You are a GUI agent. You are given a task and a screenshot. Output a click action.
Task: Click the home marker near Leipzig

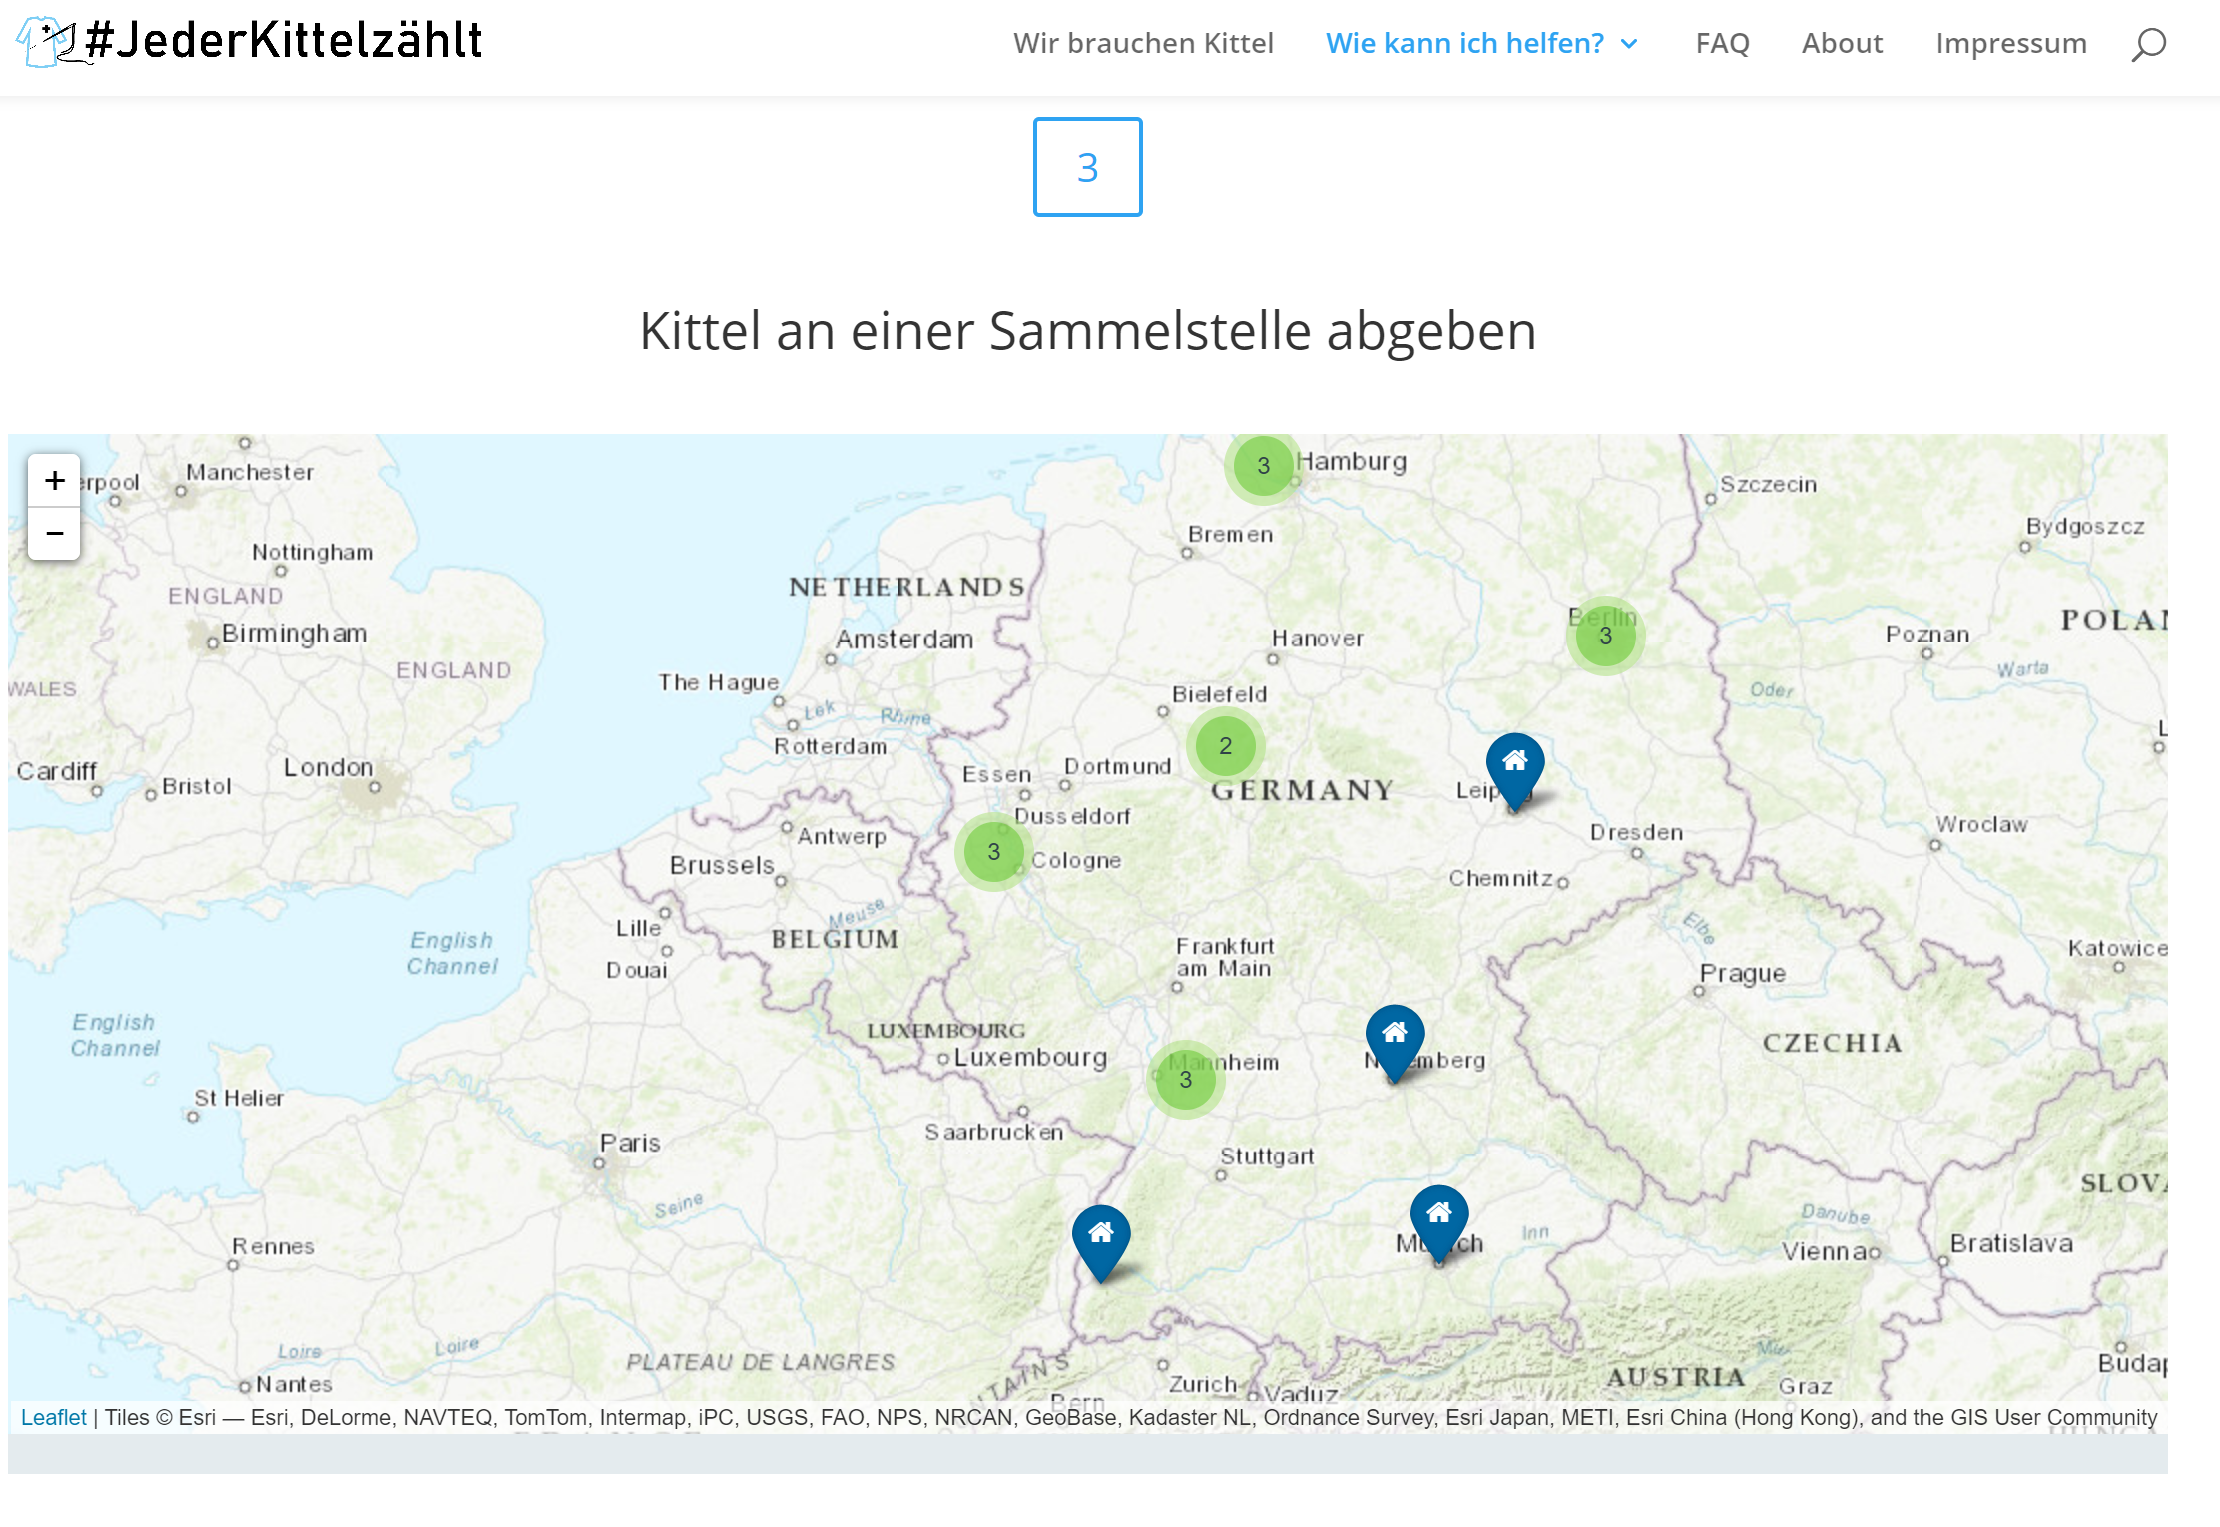coord(1515,765)
